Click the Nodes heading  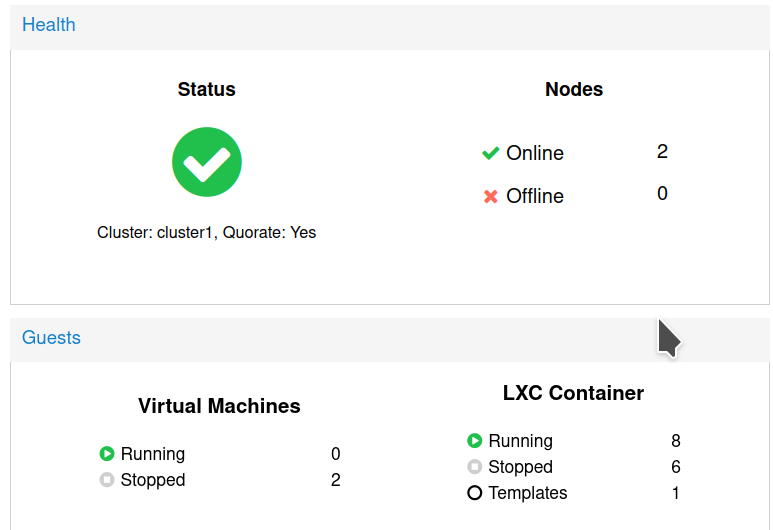(x=574, y=89)
